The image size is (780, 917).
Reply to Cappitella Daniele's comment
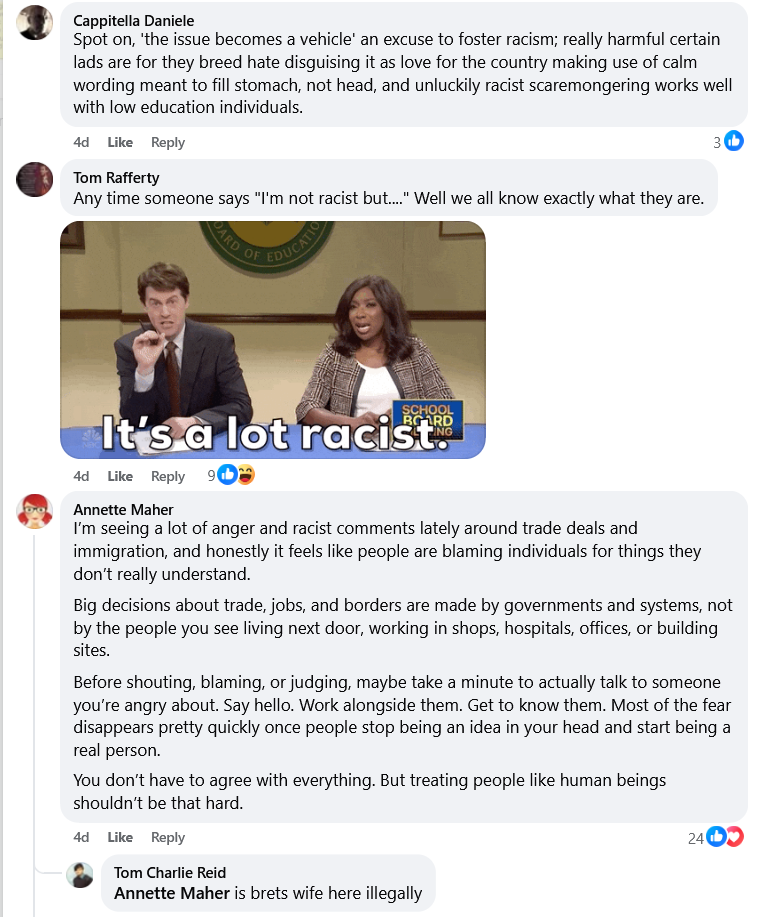point(168,142)
